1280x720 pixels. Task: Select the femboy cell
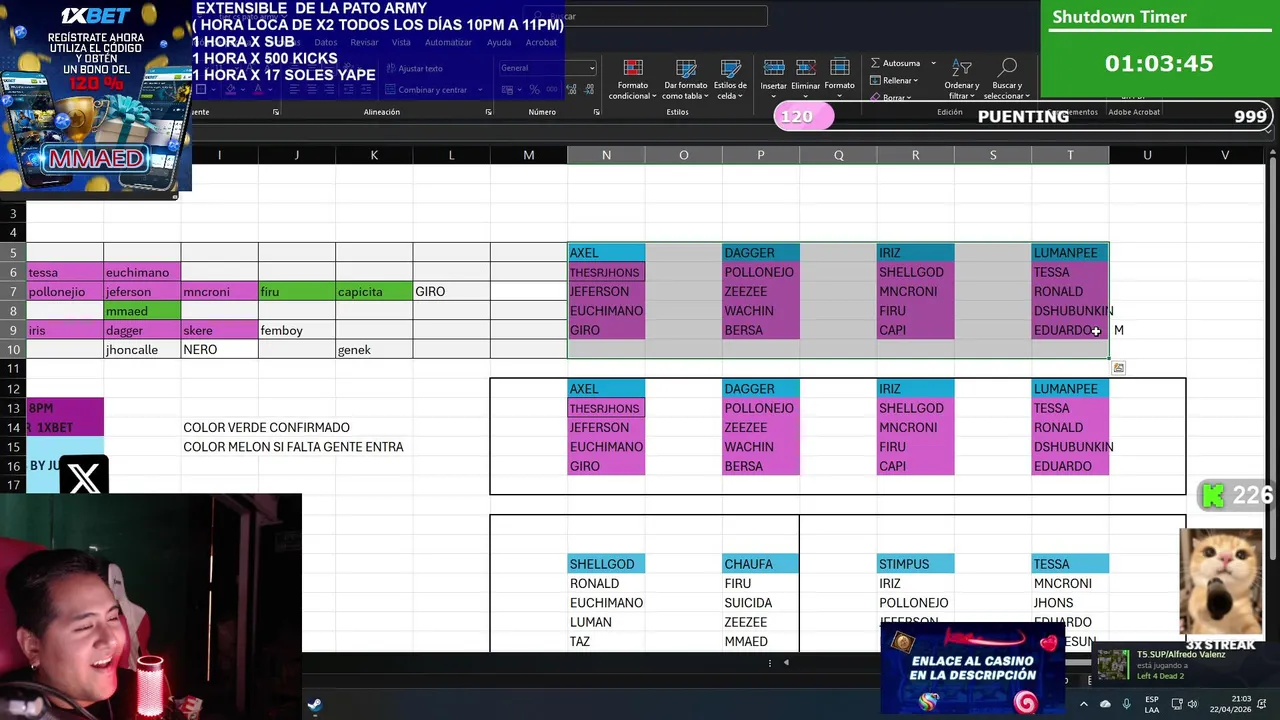coord(297,330)
